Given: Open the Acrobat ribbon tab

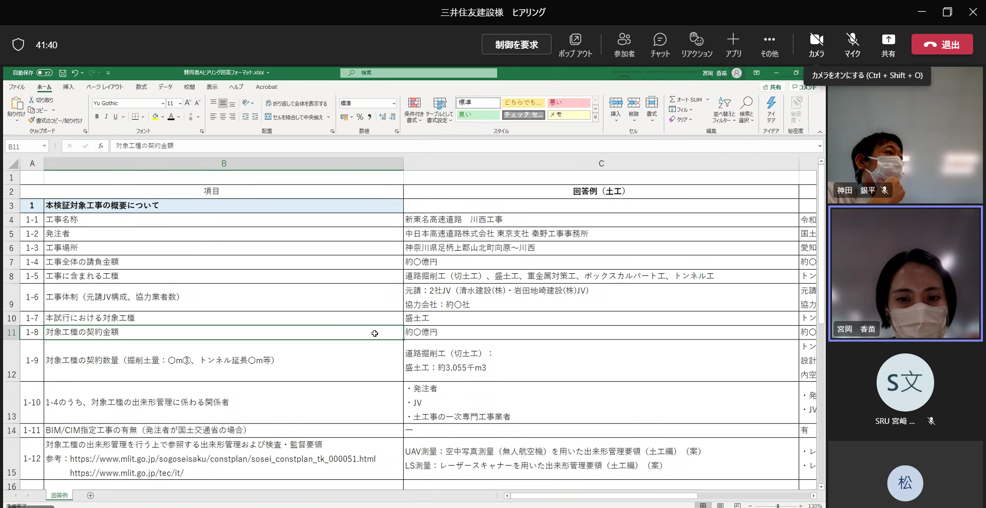Looking at the screenshot, I should click(x=266, y=87).
